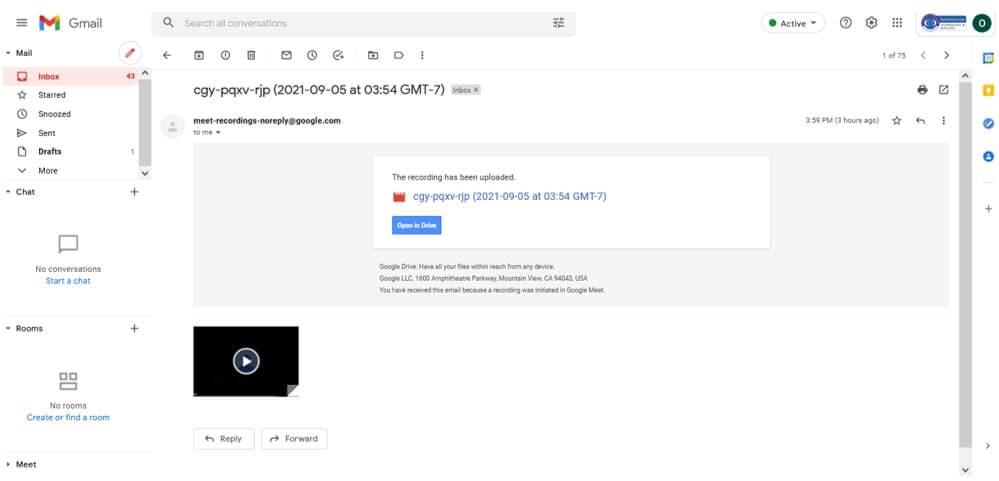Viewport: 999px width, 481px height.
Task: Get add-ons with the plus icon
Action: (988, 208)
